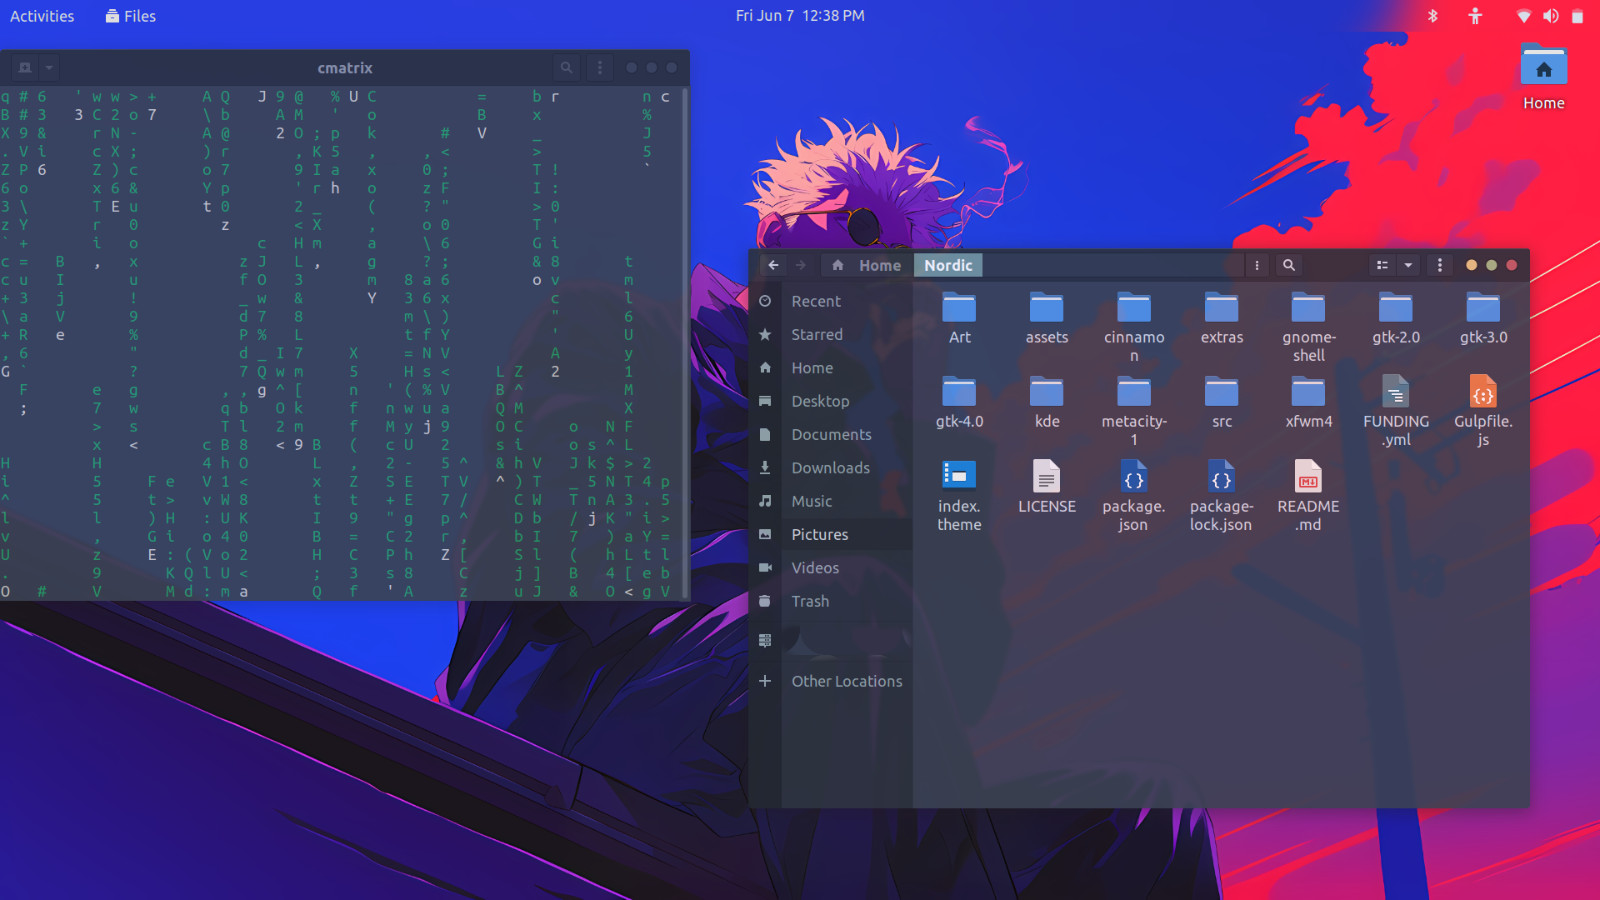This screenshot has height=900, width=1600.
Task: Open the extras folder
Action: [x=1221, y=318]
